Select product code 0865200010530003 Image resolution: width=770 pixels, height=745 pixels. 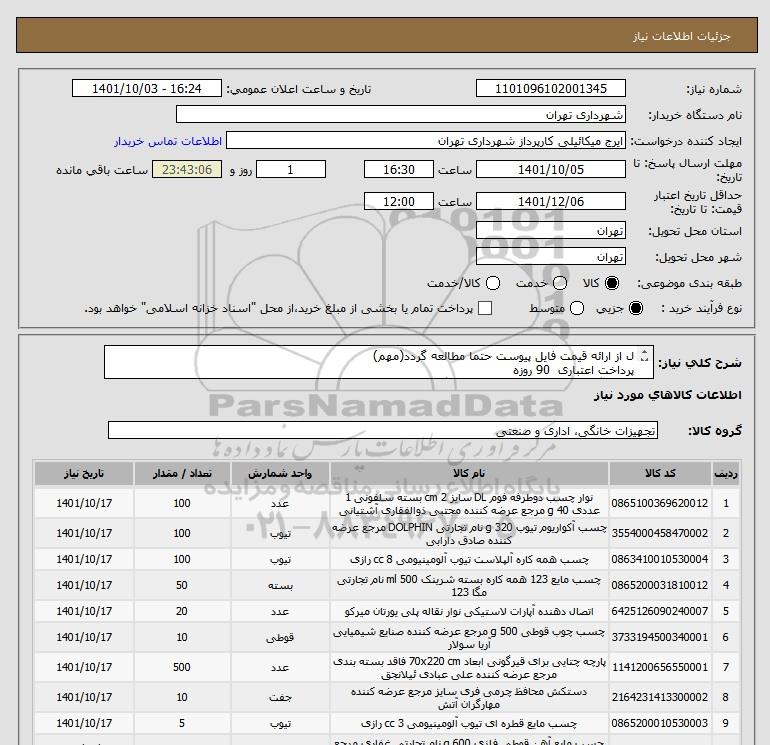(660, 723)
